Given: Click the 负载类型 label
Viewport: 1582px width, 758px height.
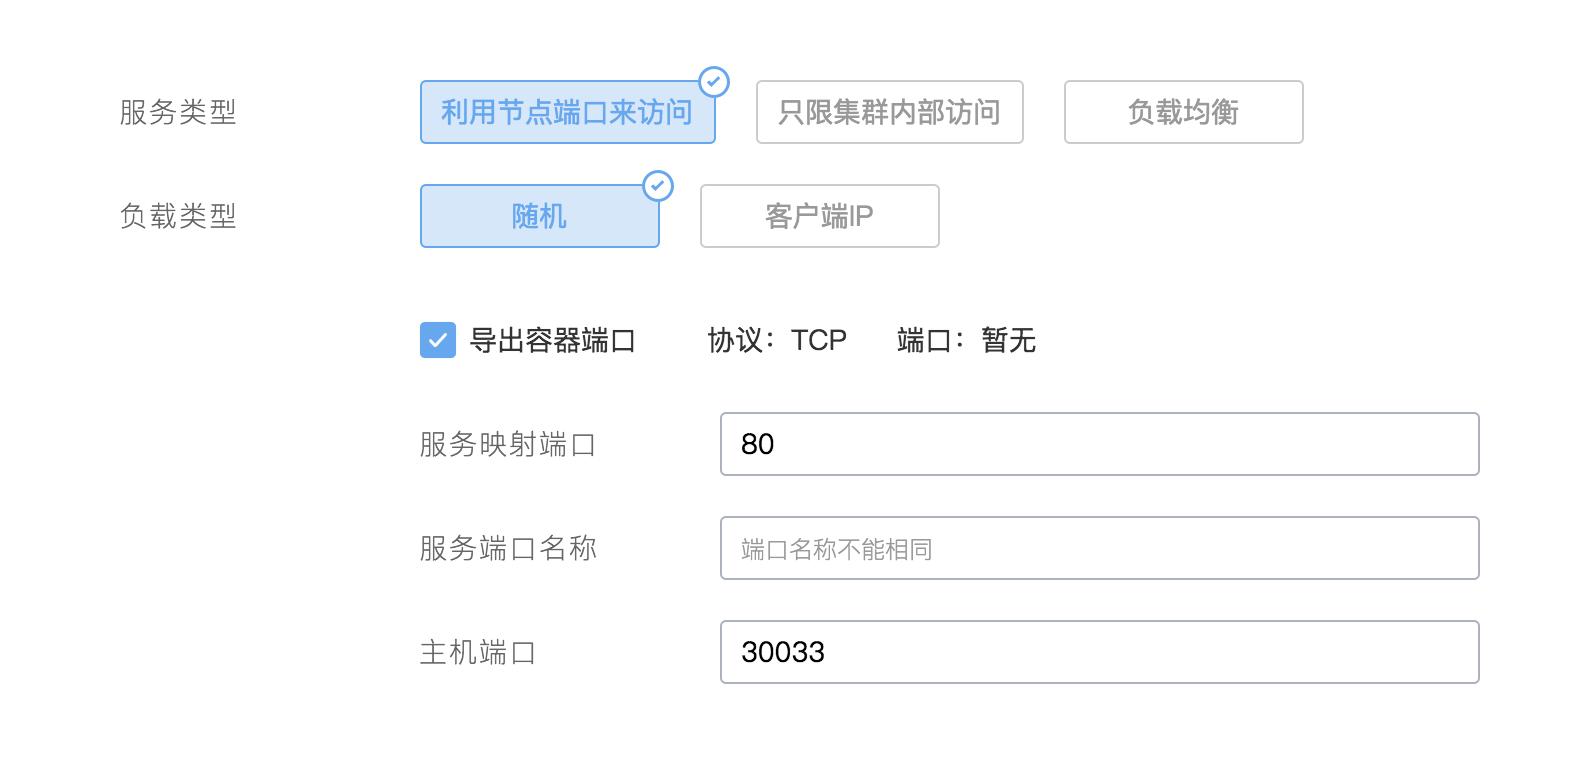Looking at the screenshot, I should tap(178, 217).
